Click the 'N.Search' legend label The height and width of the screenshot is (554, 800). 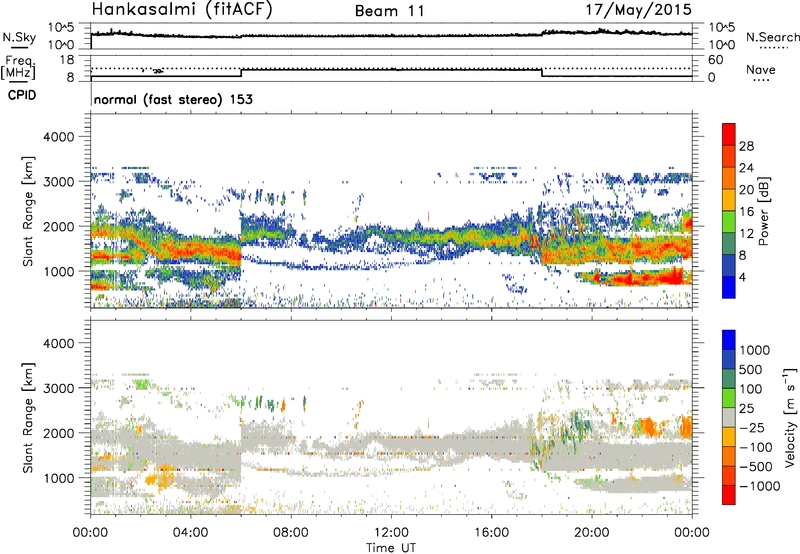click(x=772, y=37)
